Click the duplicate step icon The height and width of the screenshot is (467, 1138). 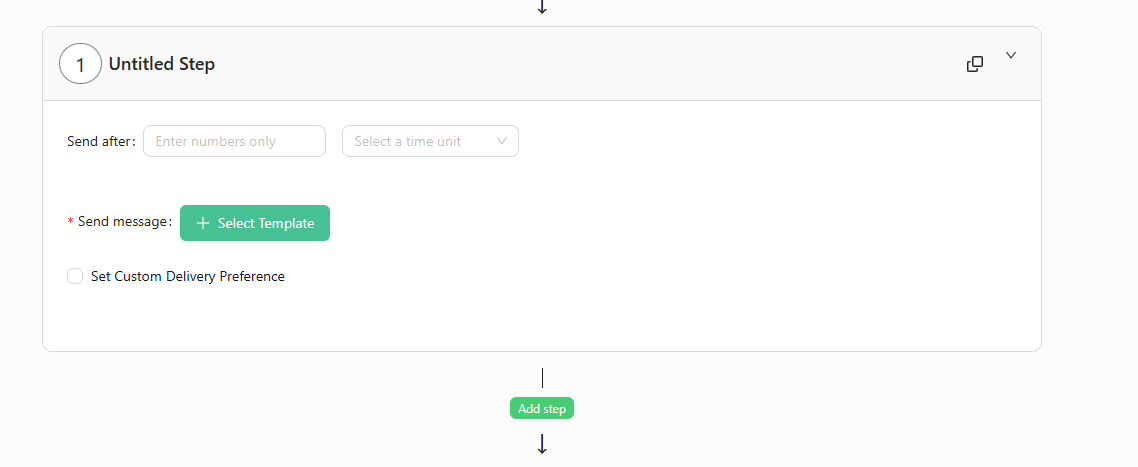tap(975, 64)
